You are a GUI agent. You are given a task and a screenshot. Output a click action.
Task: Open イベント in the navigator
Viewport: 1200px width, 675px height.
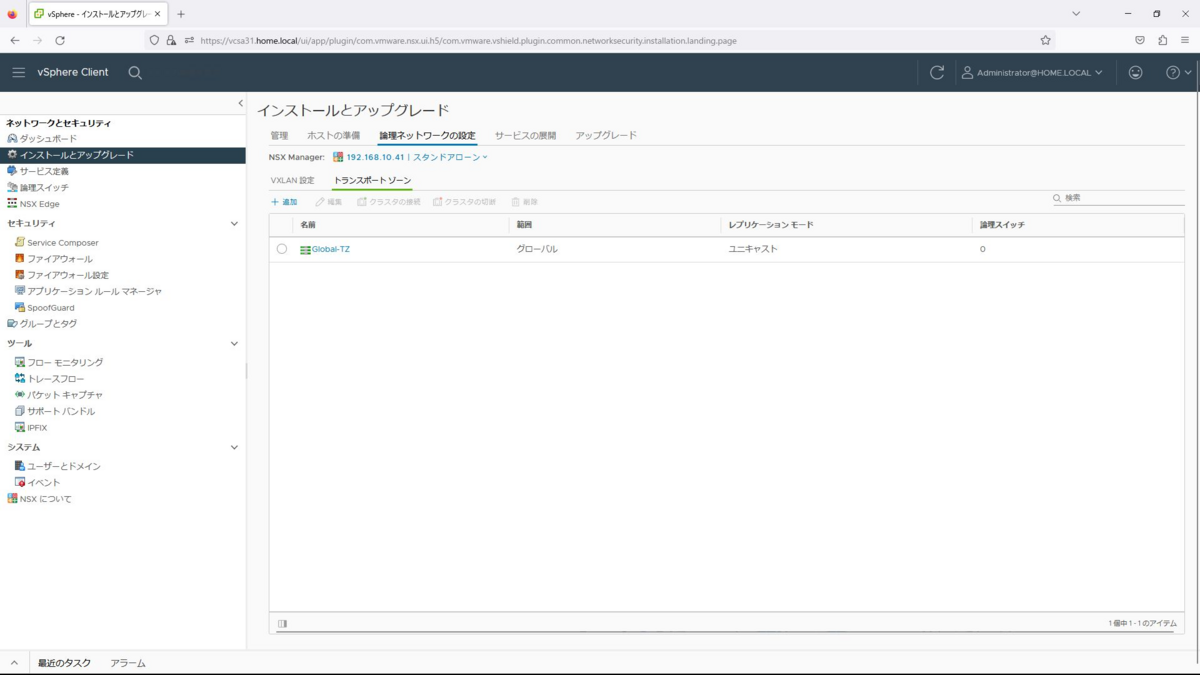pyautogui.click(x=44, y=482)
